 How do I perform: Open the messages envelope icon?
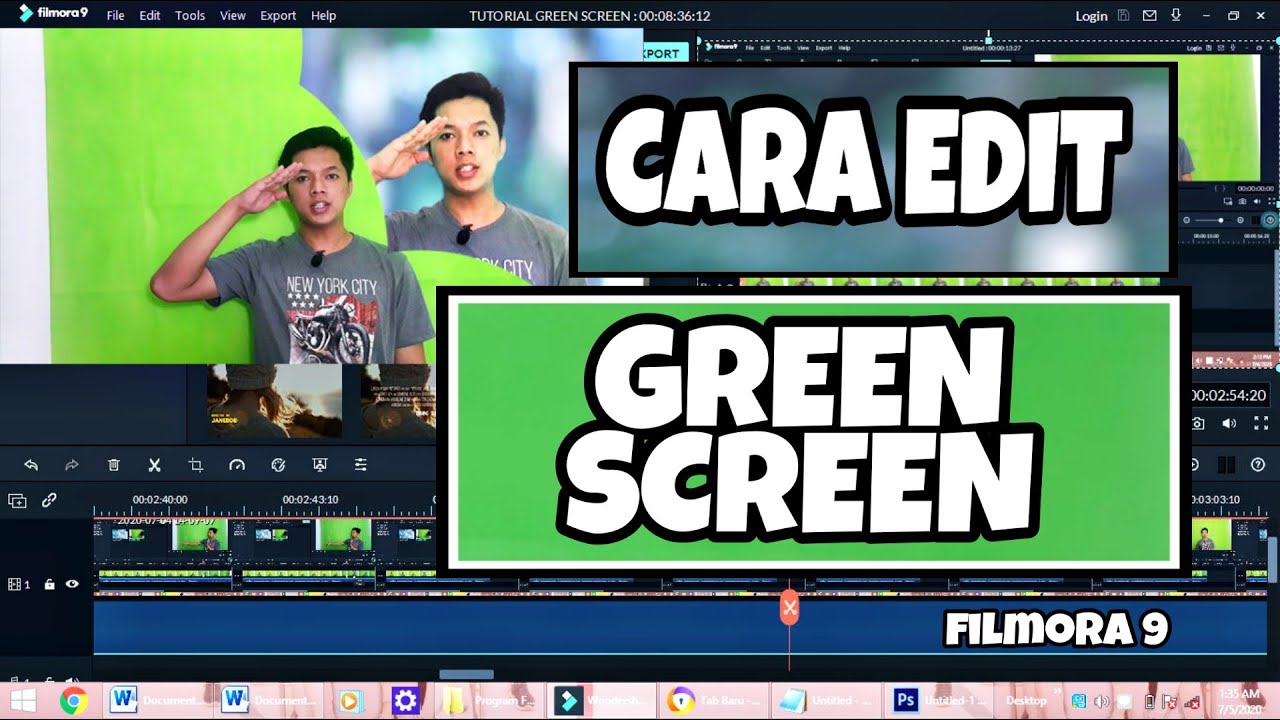point(1150,16)
